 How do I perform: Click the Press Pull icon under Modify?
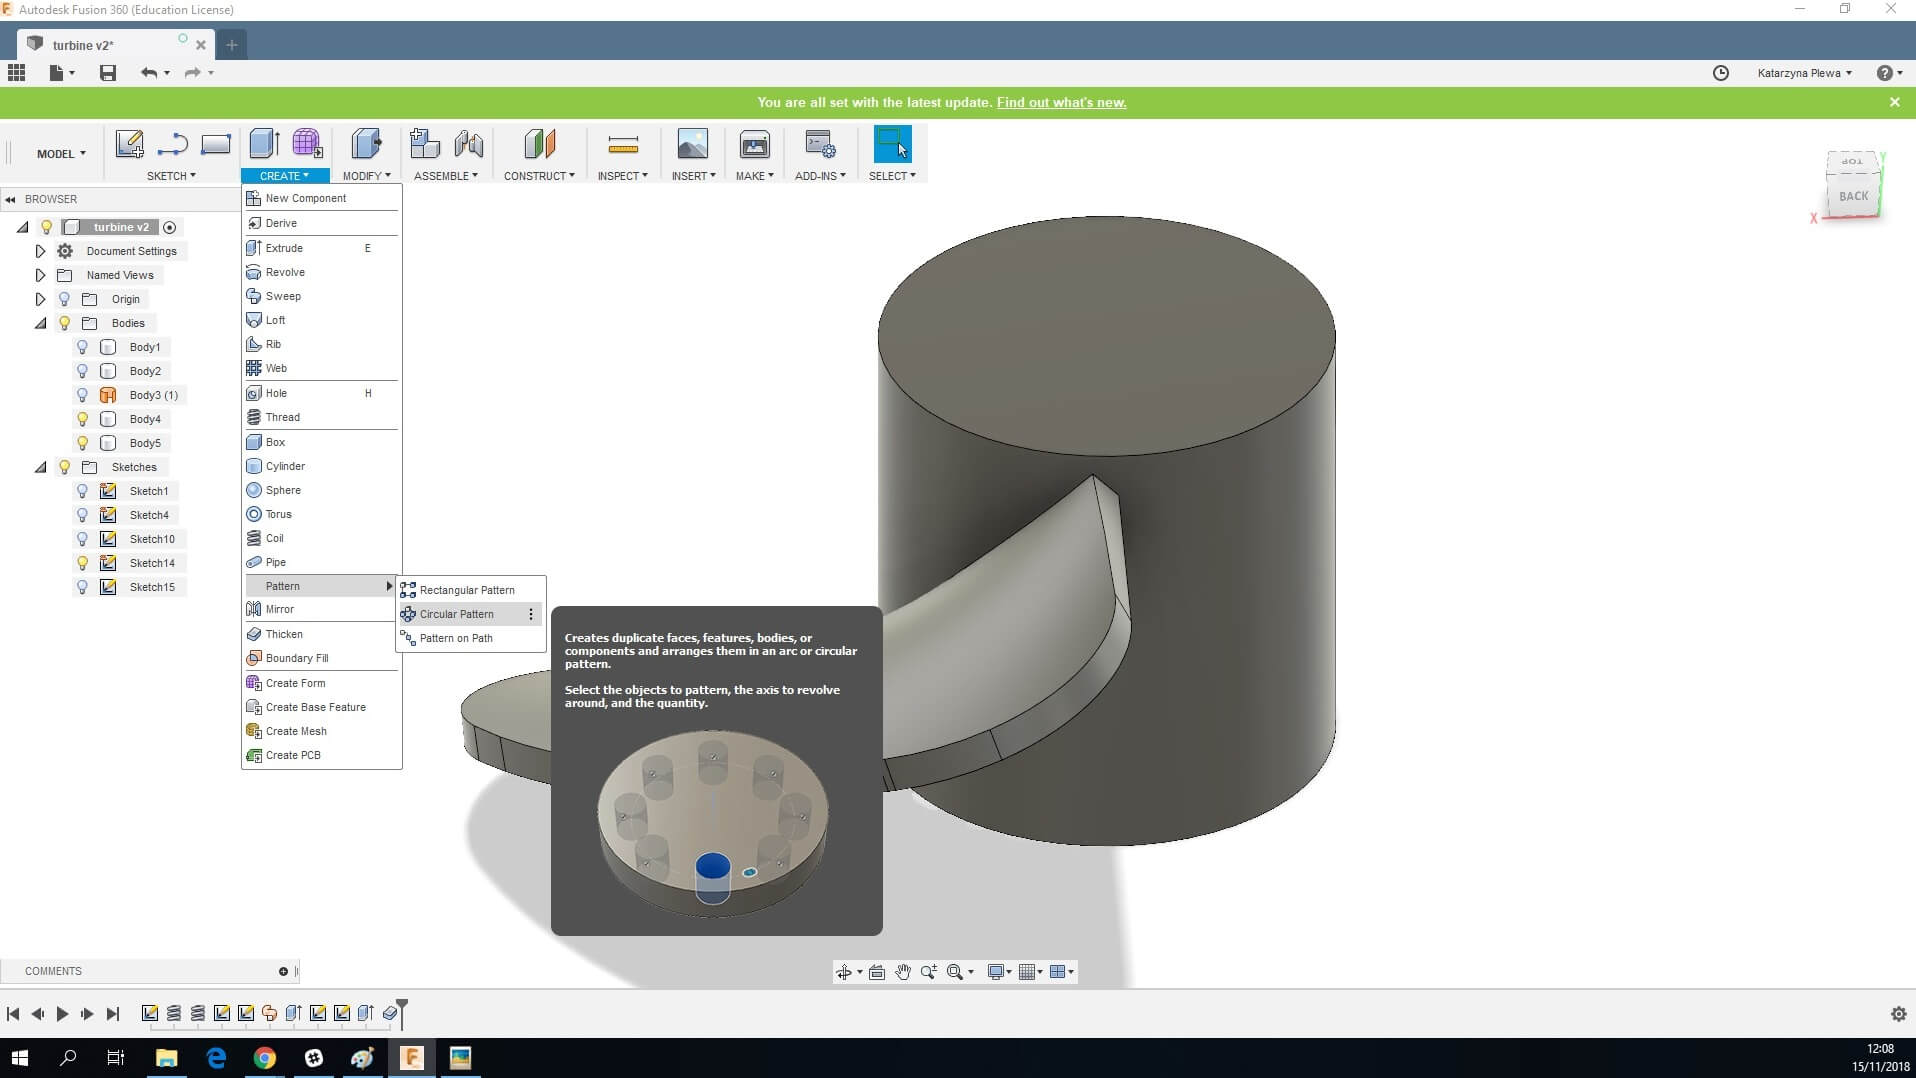366,144
